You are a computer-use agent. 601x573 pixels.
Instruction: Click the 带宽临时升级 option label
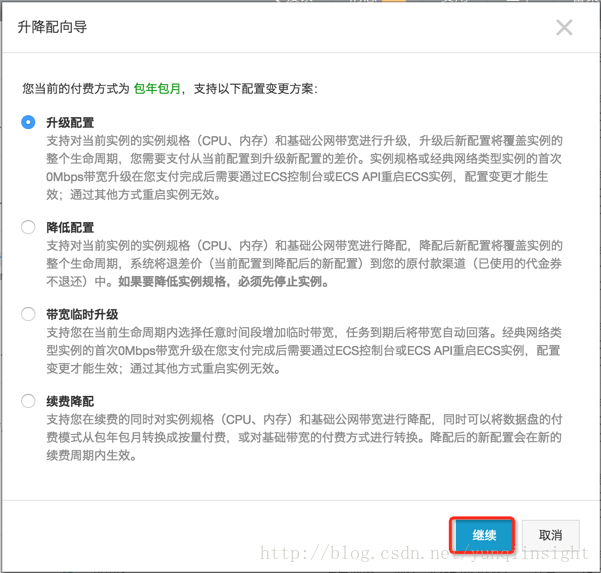point(82,314)
